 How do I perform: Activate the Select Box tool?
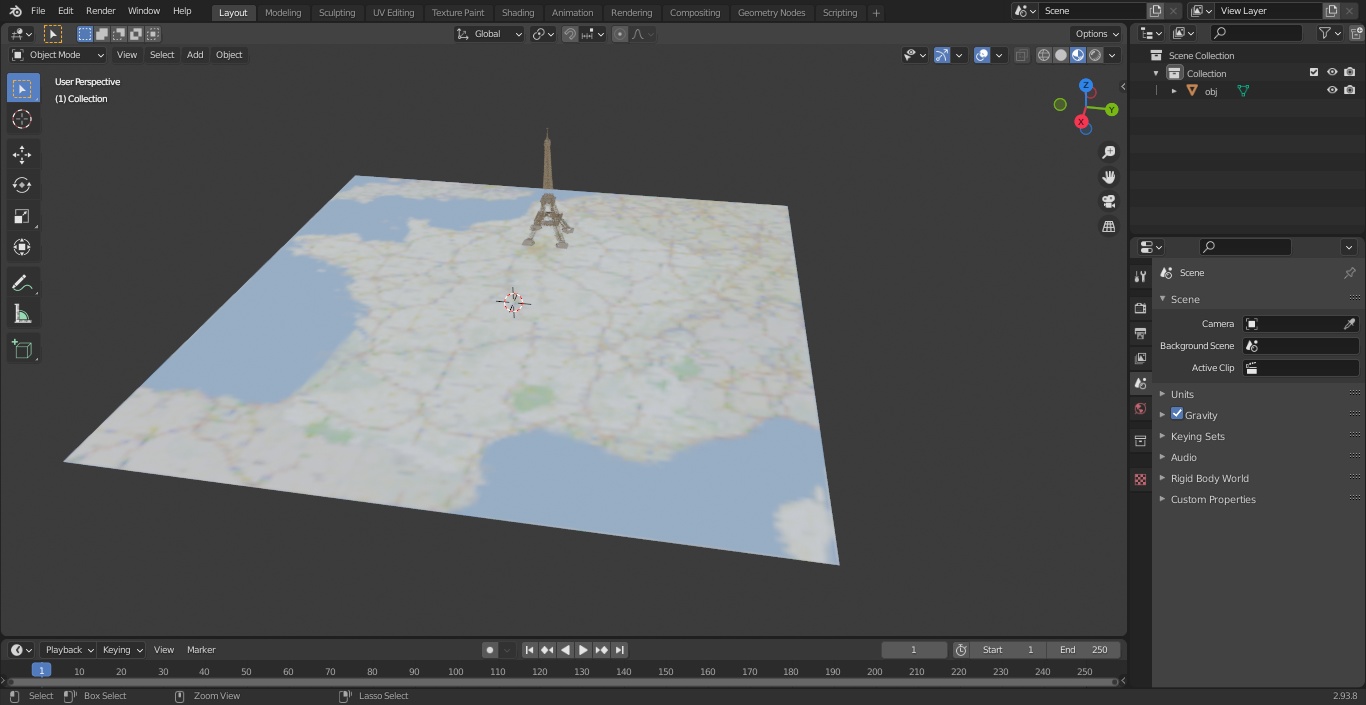(22, 88)
